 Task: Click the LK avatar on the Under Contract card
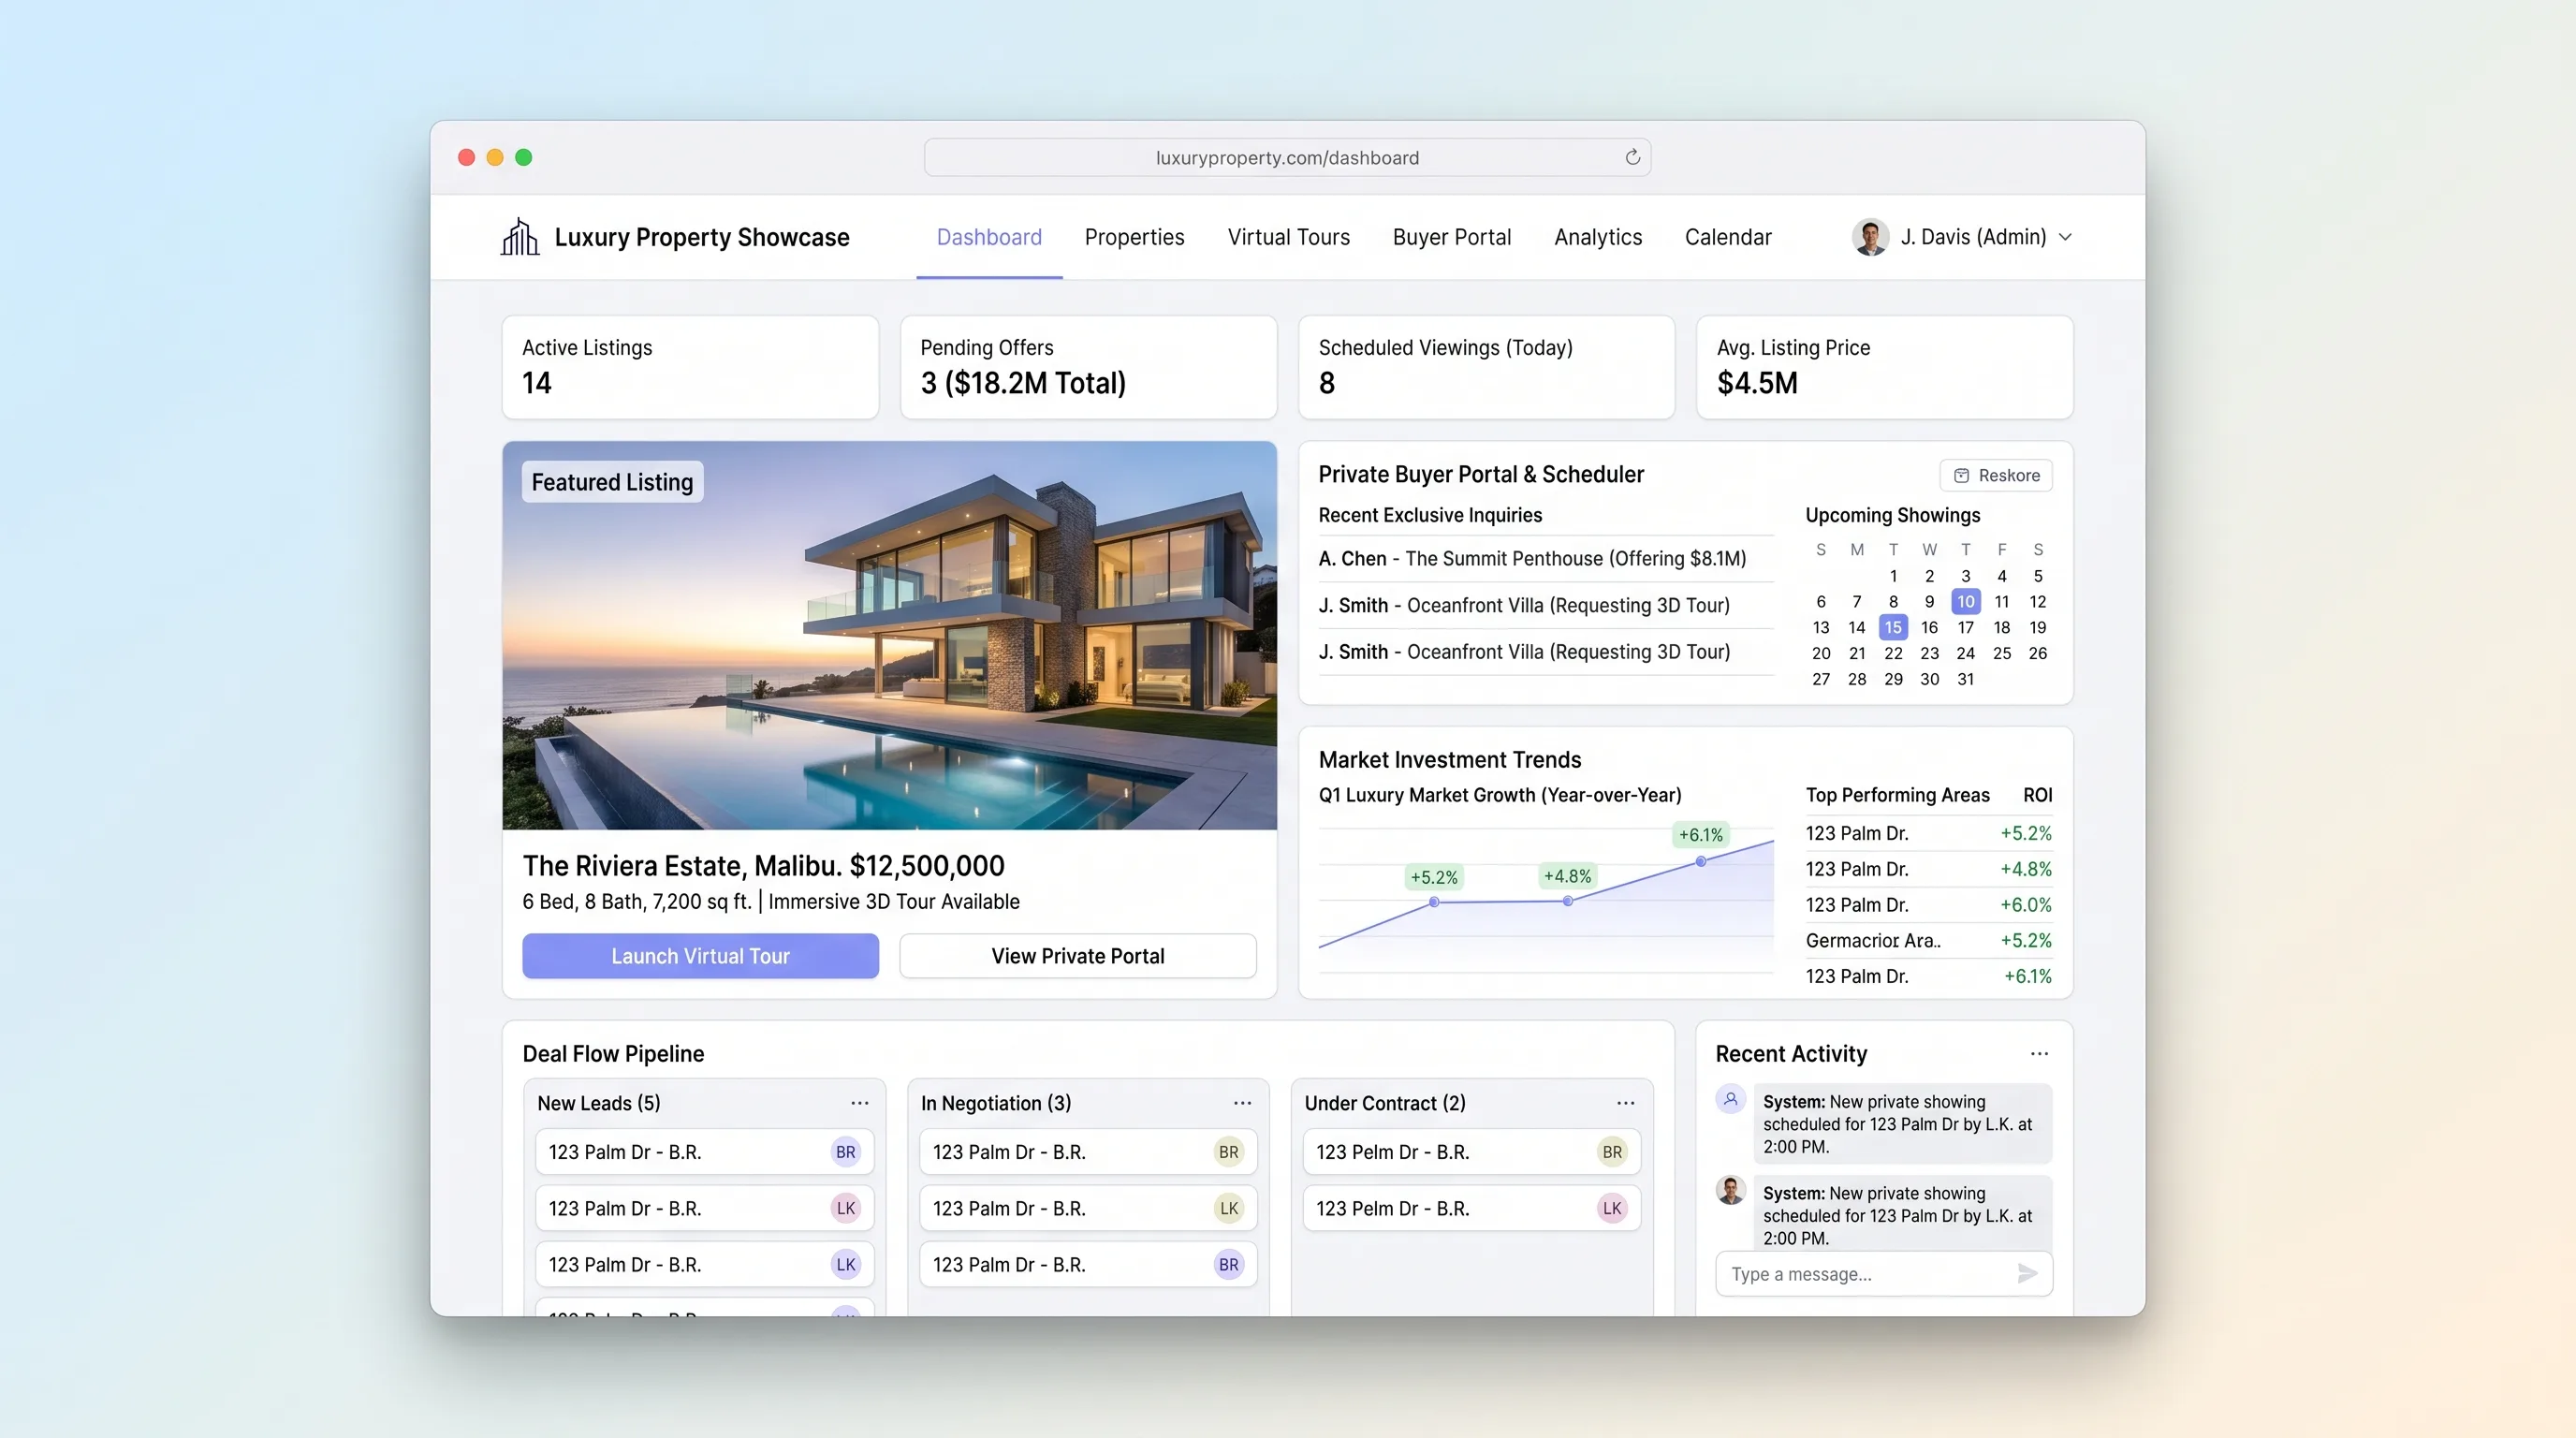(1611, 1208)
